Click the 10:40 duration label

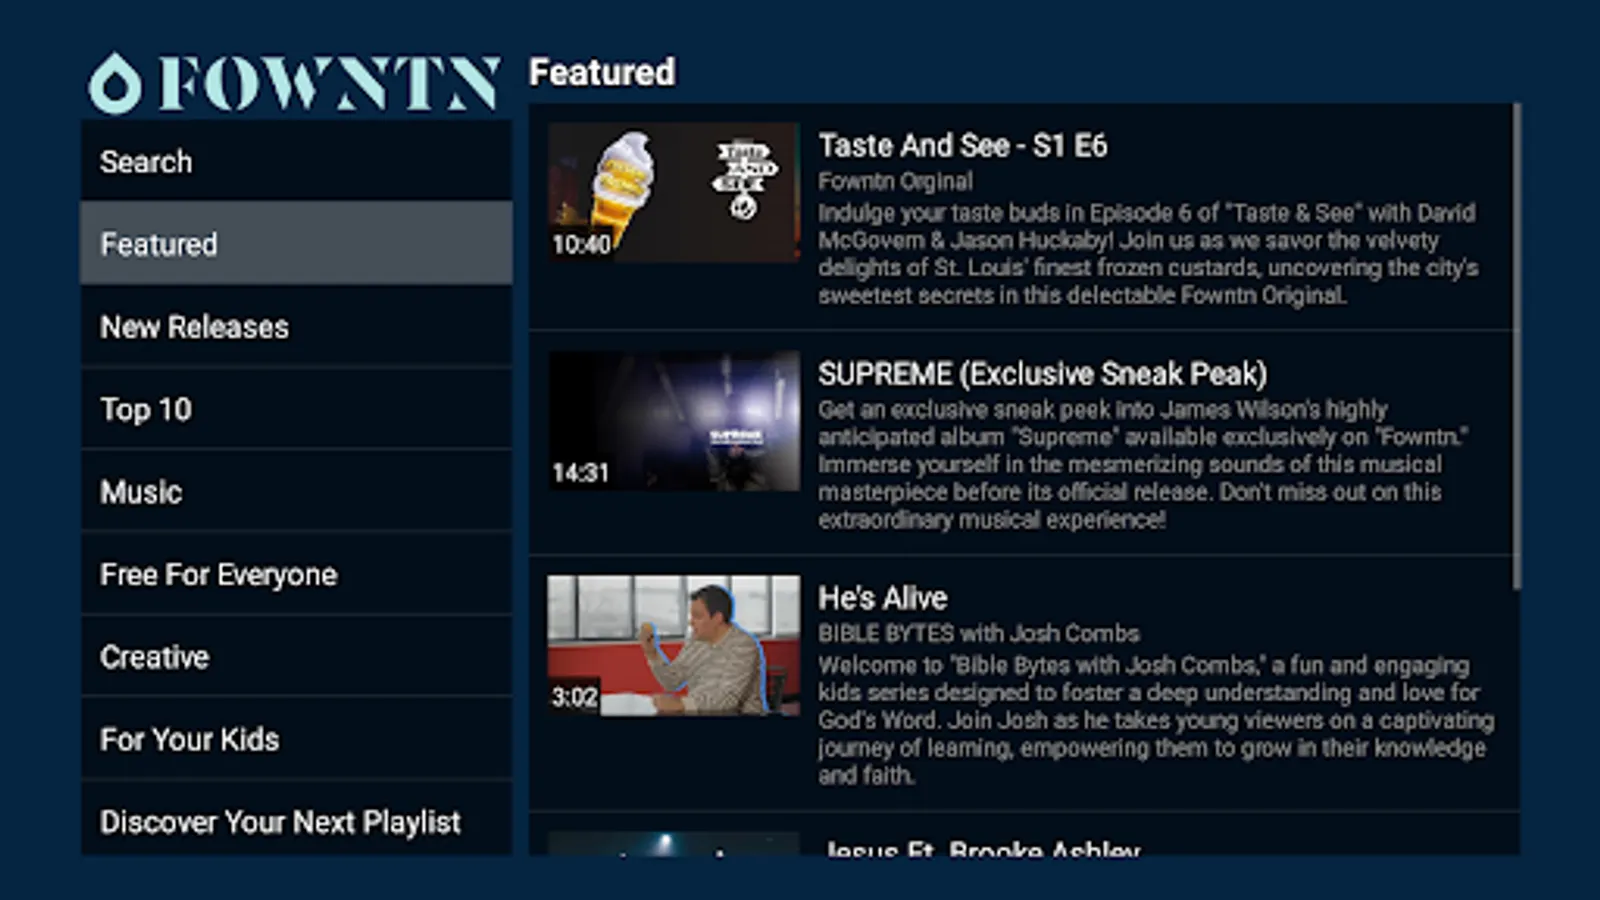coord(581,244)
